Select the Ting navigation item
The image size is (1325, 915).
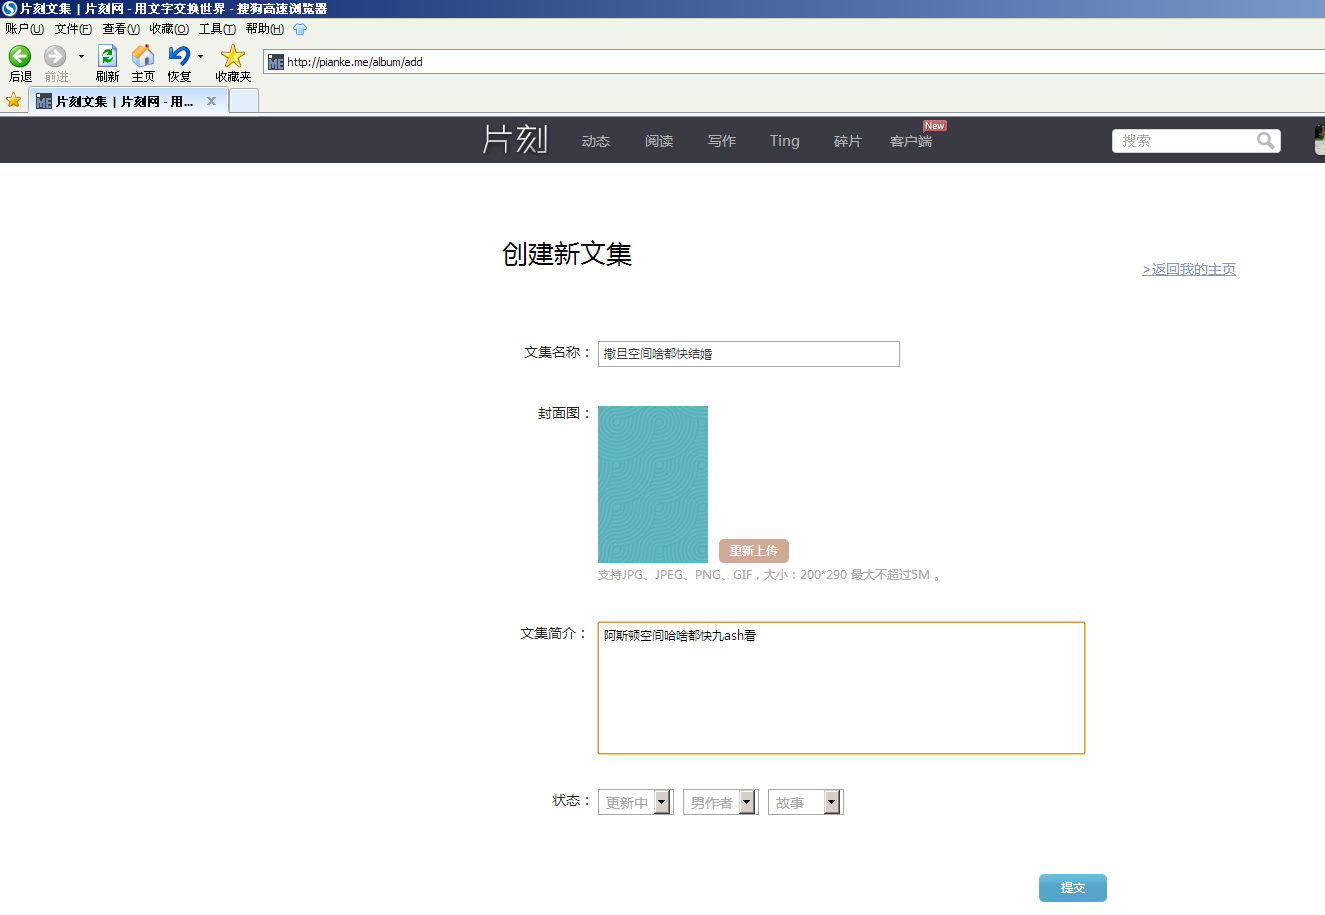(x=785, y=141)
